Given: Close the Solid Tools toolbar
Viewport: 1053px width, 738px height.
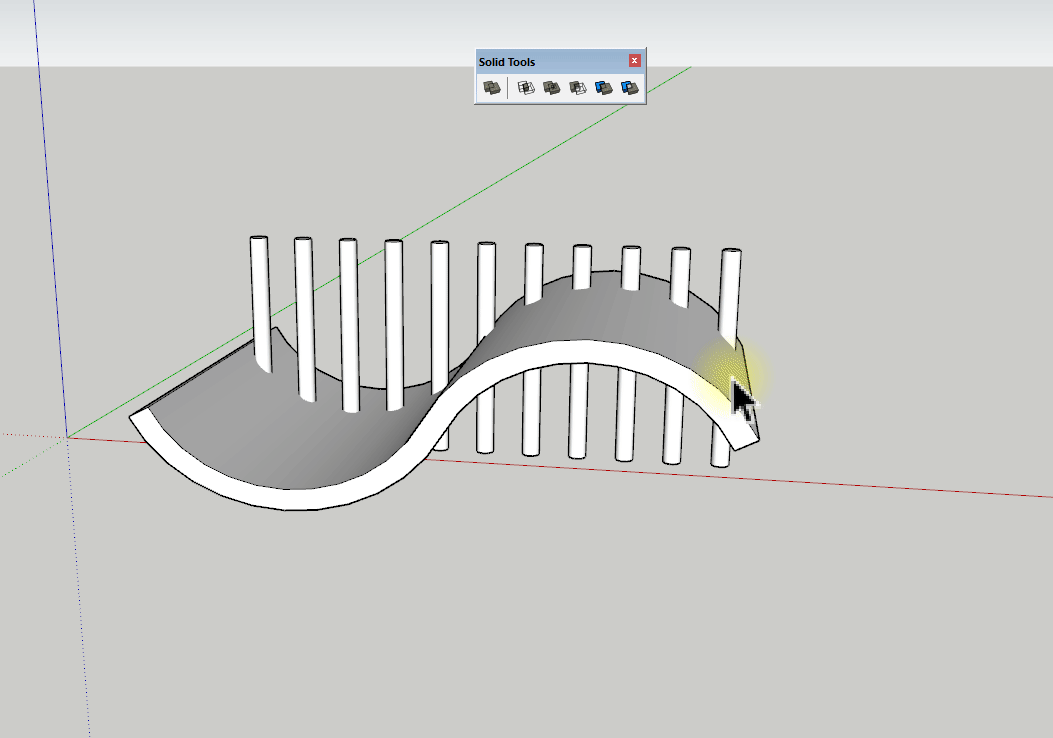Looking at the screenshot, I should point(635,60).
